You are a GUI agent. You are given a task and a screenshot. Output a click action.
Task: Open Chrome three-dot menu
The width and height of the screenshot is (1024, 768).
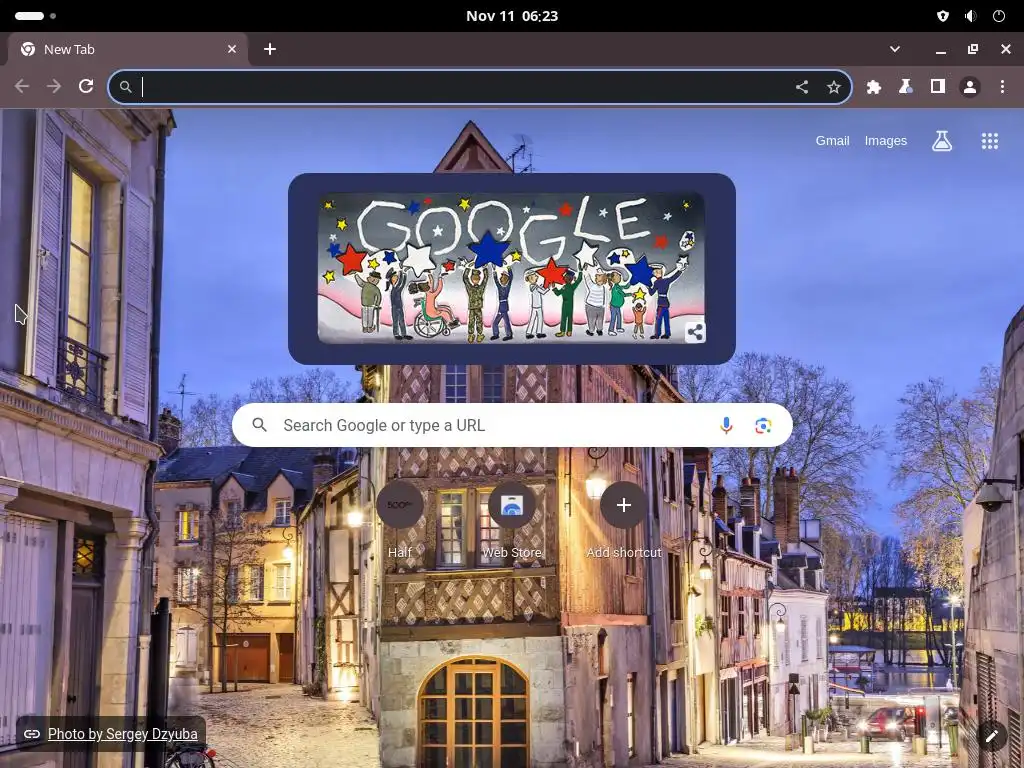click(1002, 87)
